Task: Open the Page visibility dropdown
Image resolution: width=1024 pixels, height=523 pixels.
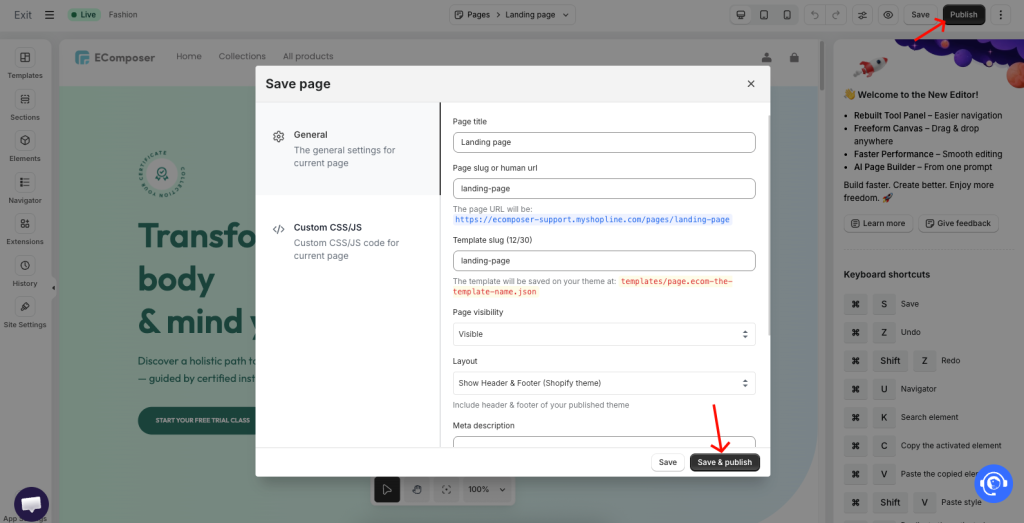Action: pos(603,334)
